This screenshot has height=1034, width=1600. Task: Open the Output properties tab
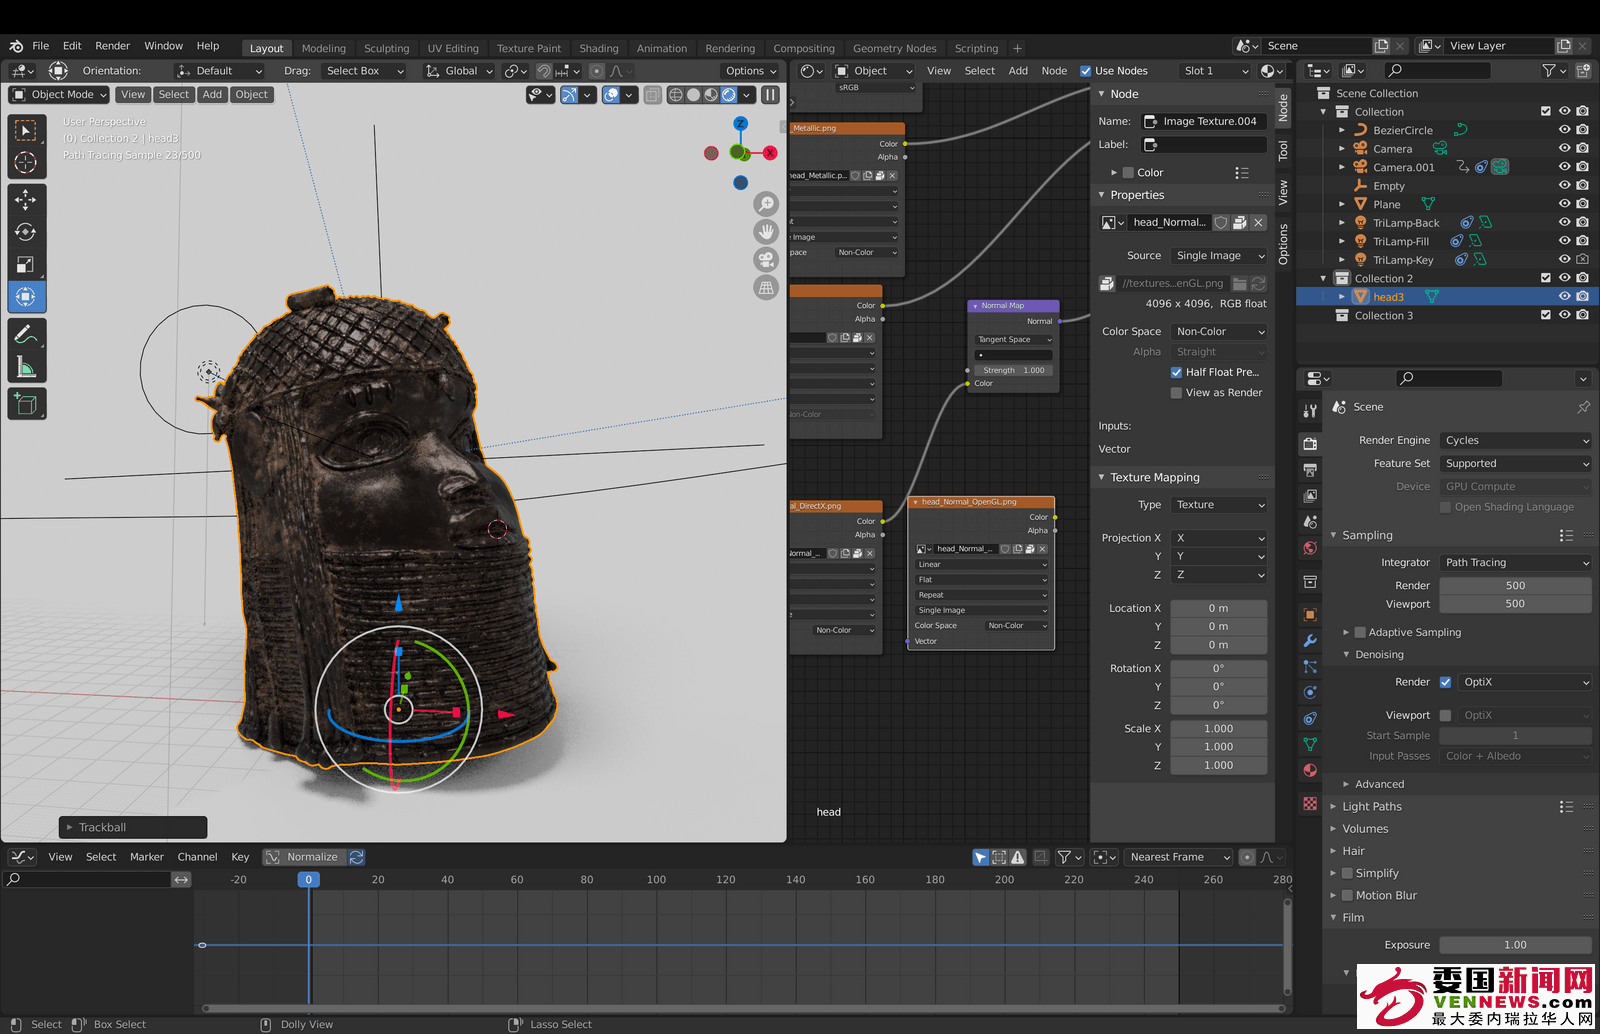(x=1310, y=470)
